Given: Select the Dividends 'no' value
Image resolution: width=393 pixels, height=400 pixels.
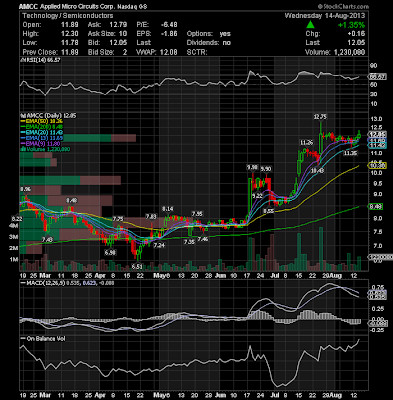Looking at the screenshot, I should click(227, 43).
